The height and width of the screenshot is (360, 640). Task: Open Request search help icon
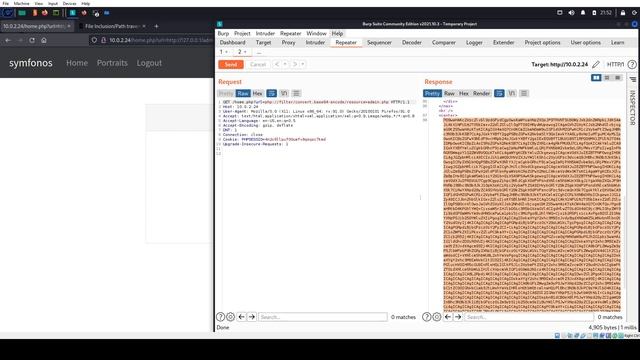[220, 317]
